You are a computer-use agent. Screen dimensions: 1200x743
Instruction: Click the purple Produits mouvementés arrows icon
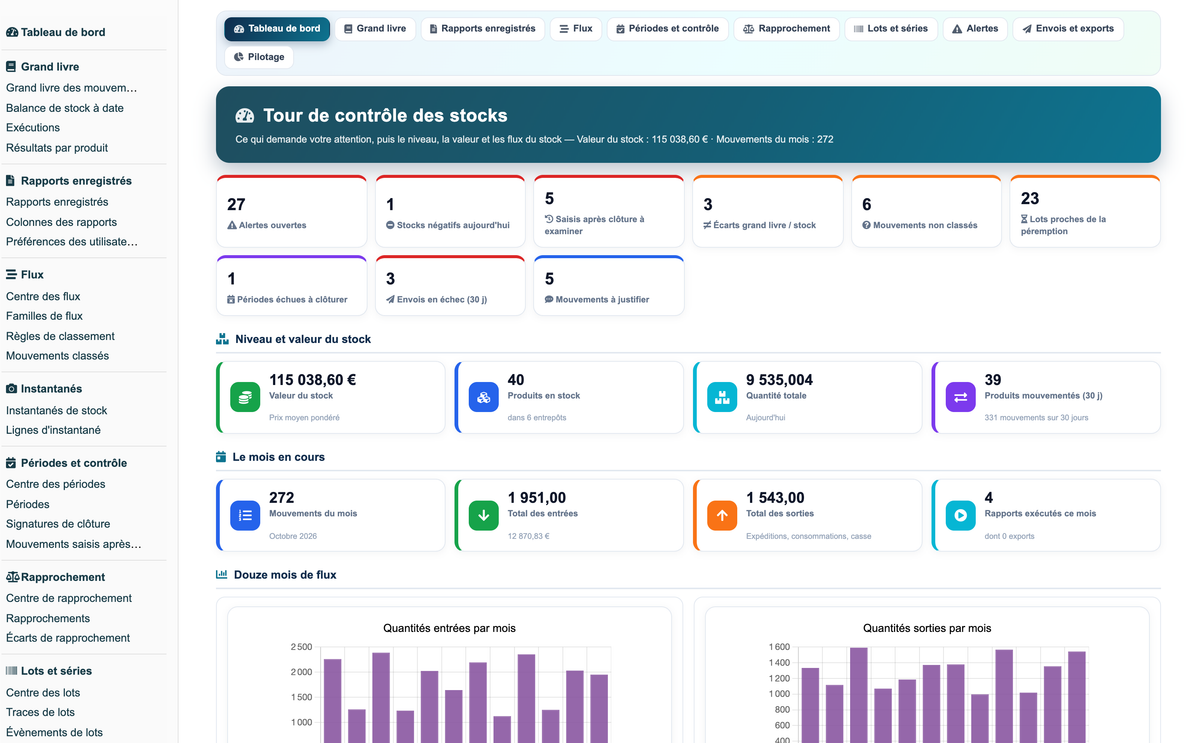click(x=960, y=397)
